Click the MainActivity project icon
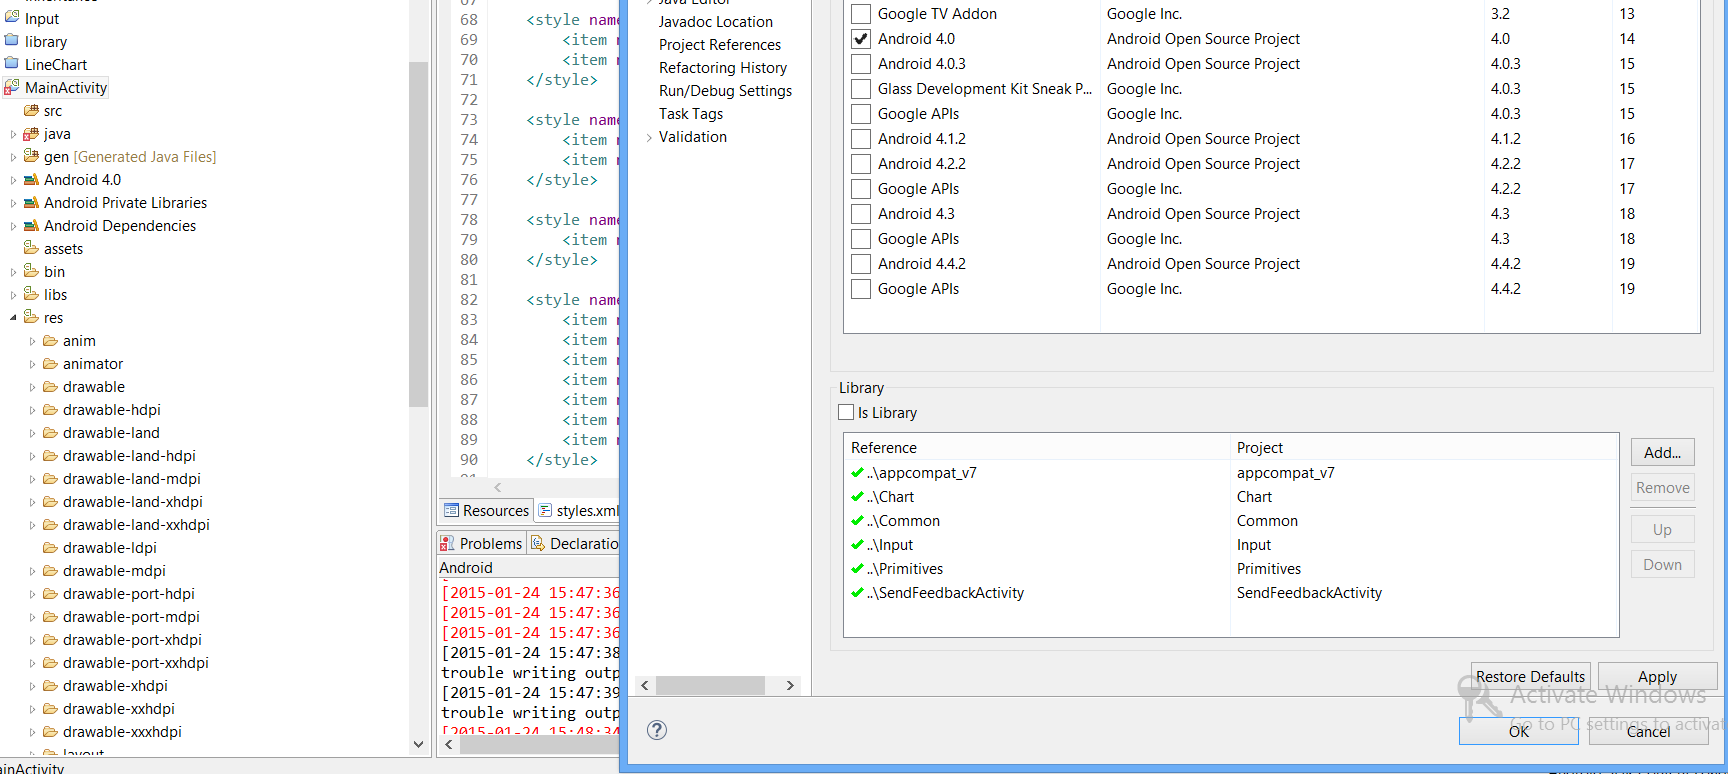The image size is (1728, 774). pyautogui.click(x=12, y=87)
